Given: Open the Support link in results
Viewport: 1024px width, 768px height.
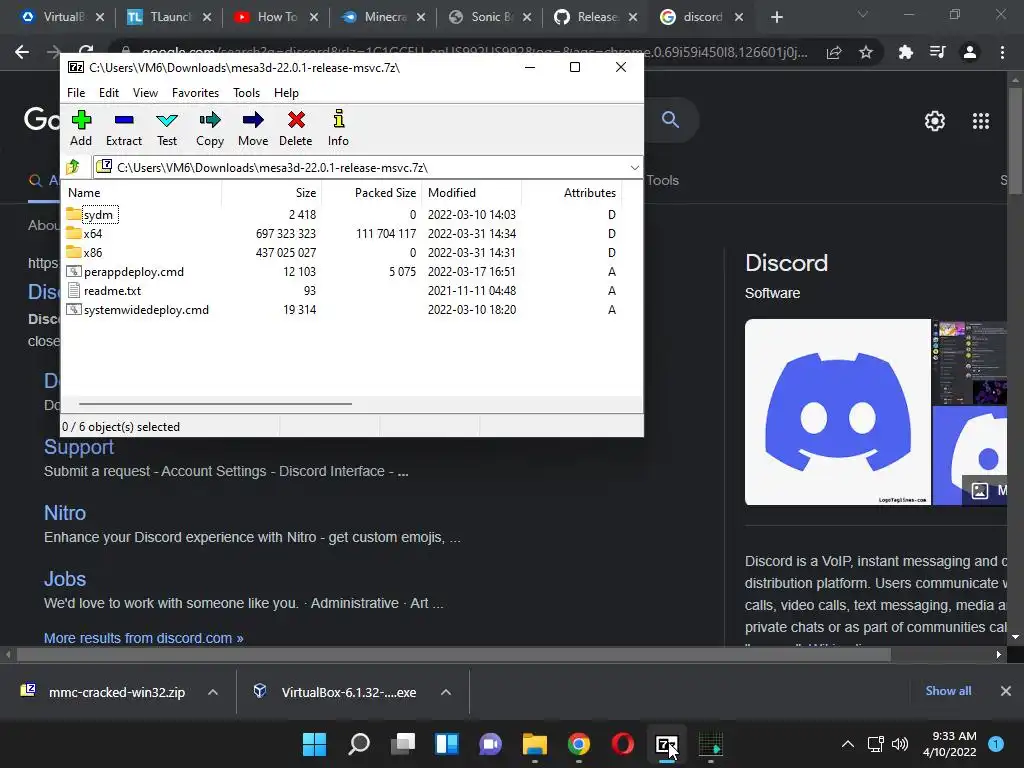Looking at the screenshot, I should click(x=79, y=447).
